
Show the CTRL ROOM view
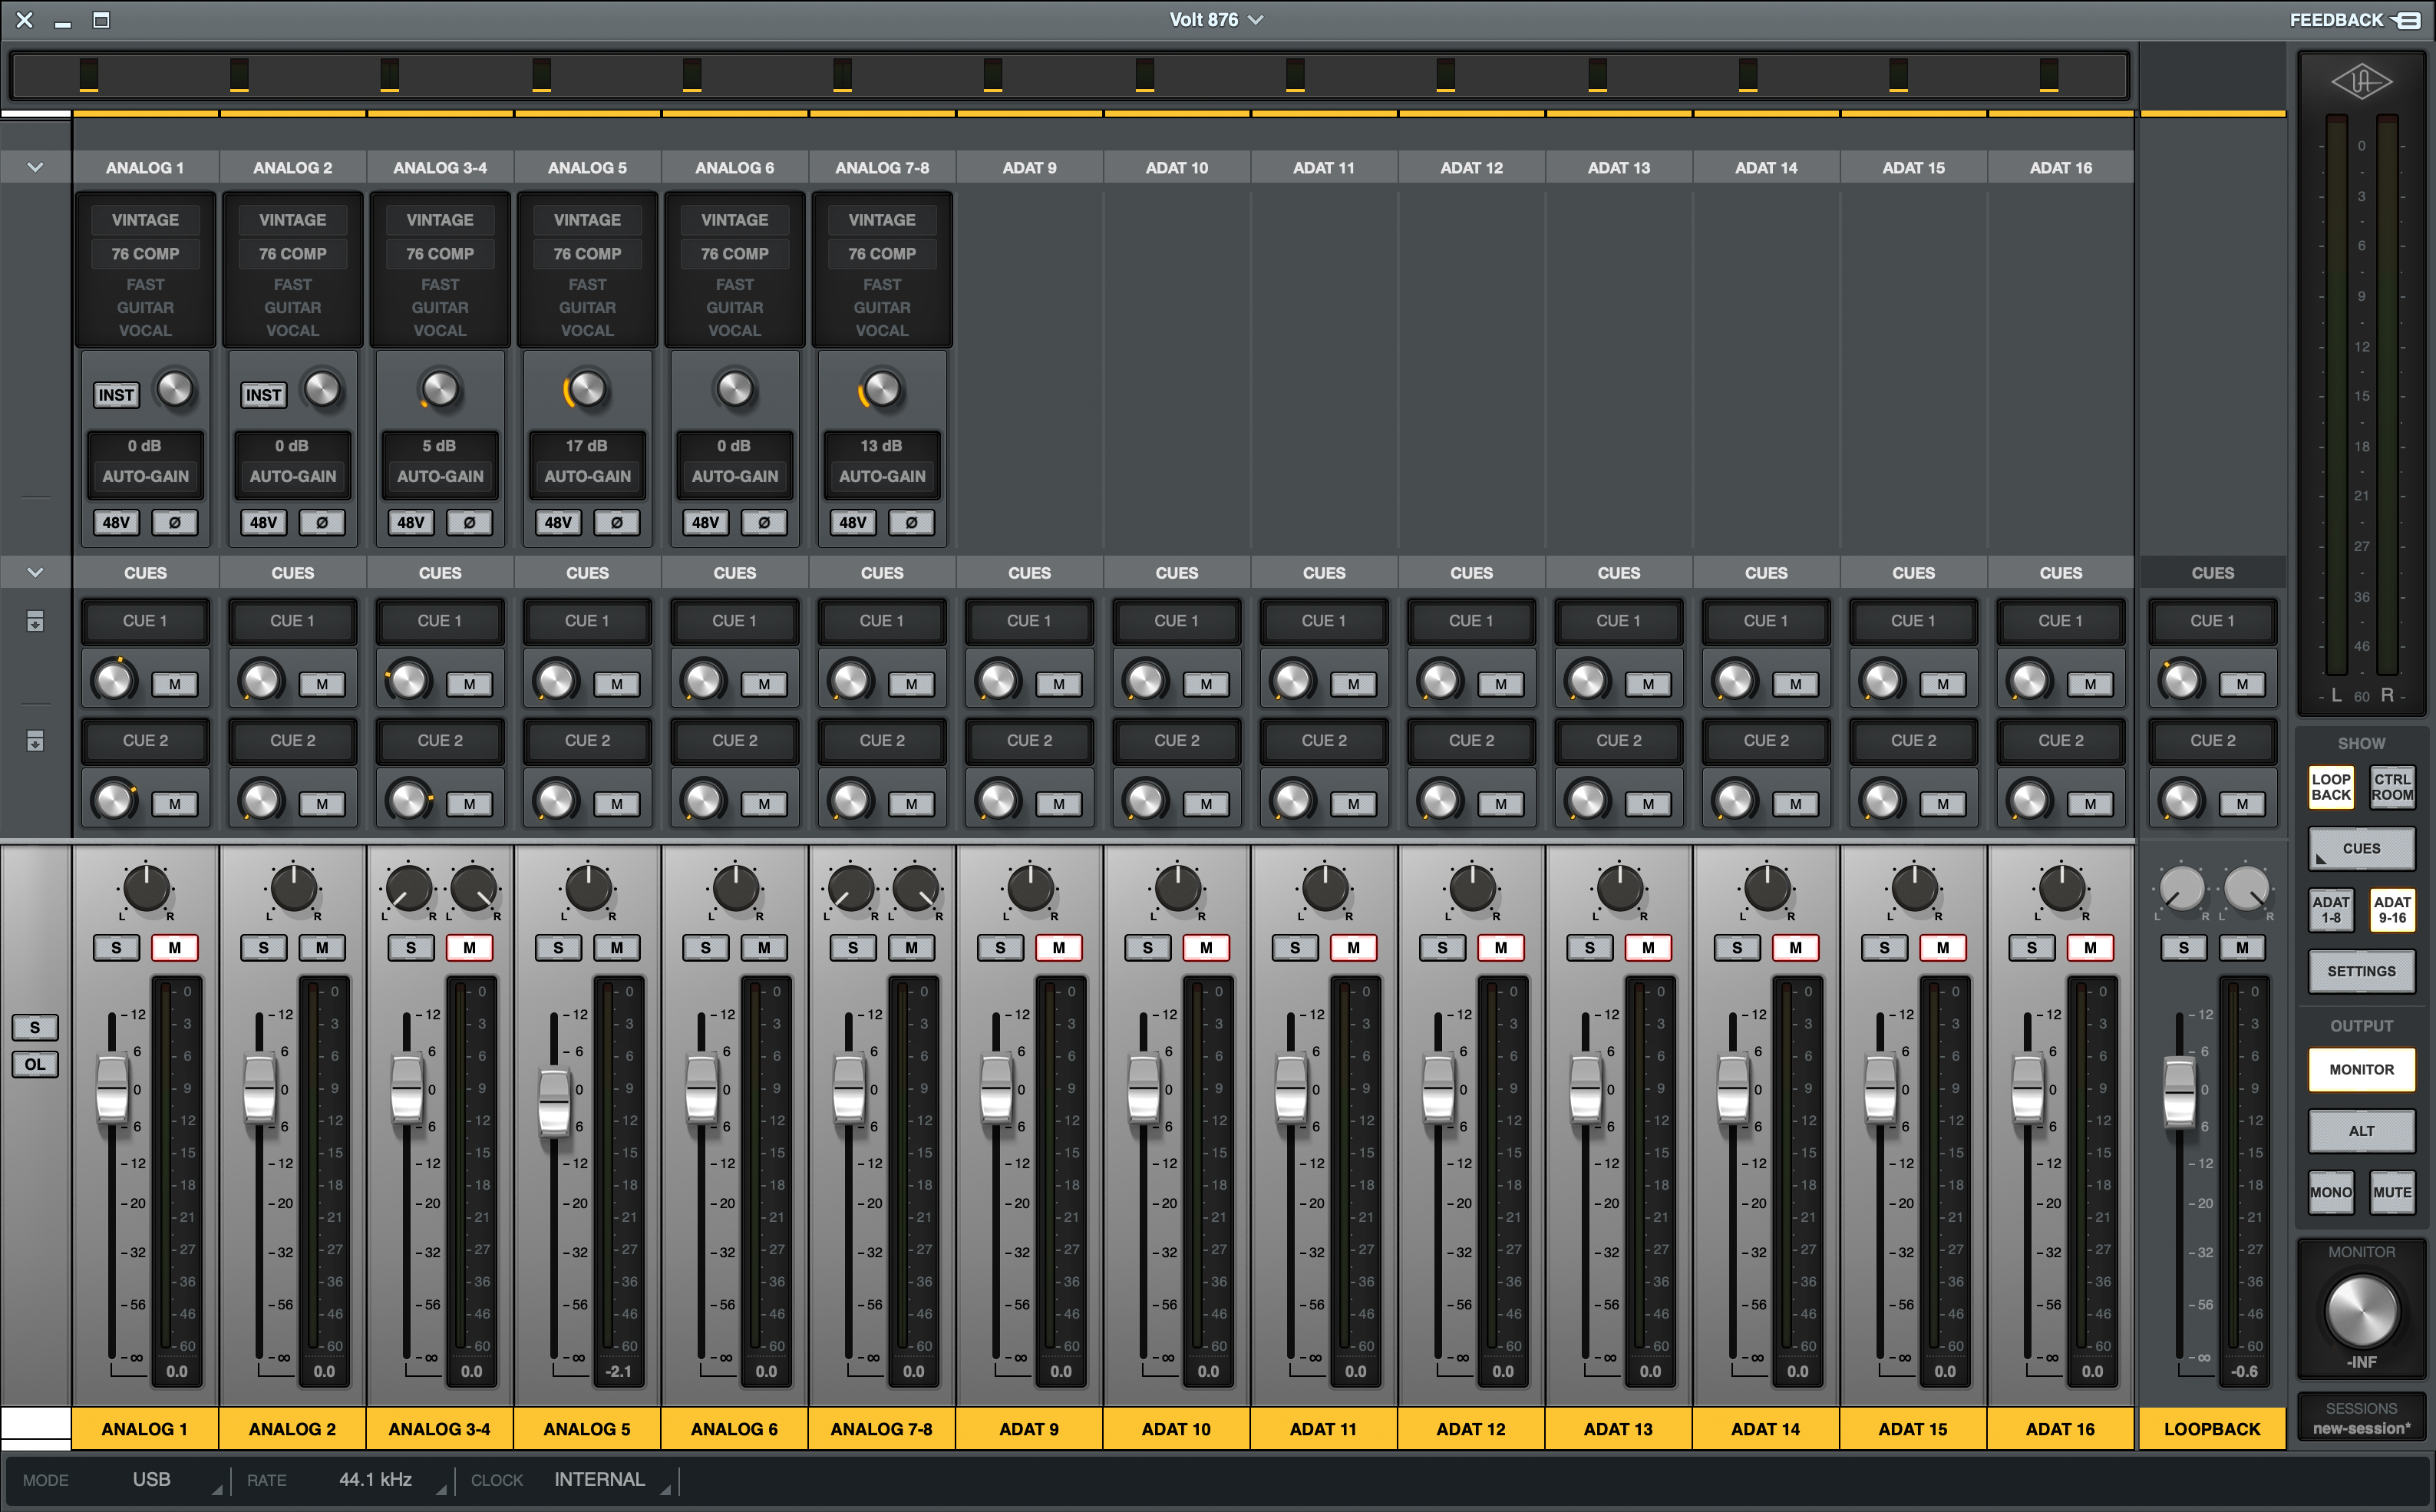tap(2392, 787)
